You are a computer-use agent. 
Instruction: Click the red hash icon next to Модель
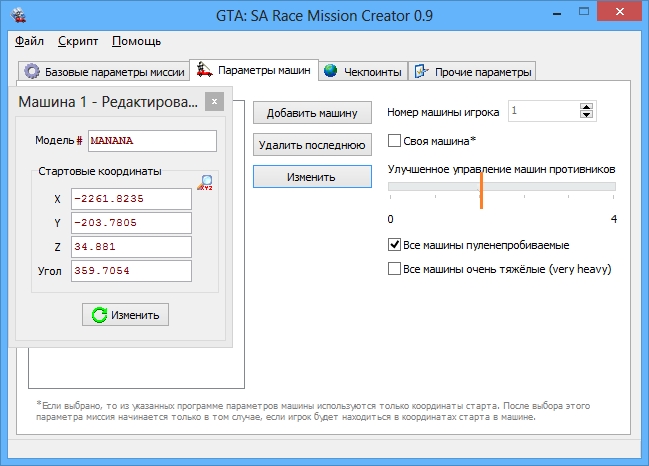[x=80, y=141]
